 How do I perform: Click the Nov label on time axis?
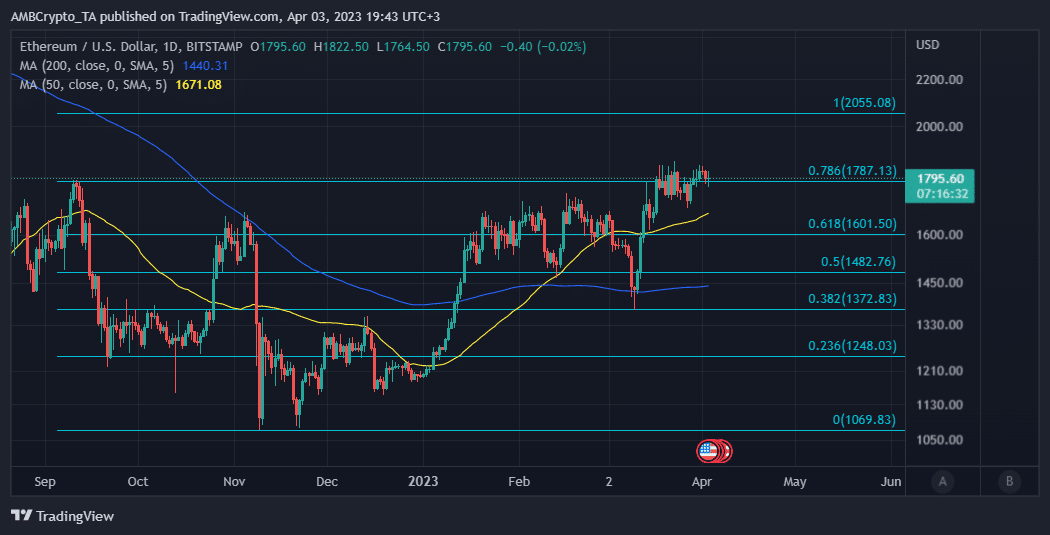(x=234, y=482)
